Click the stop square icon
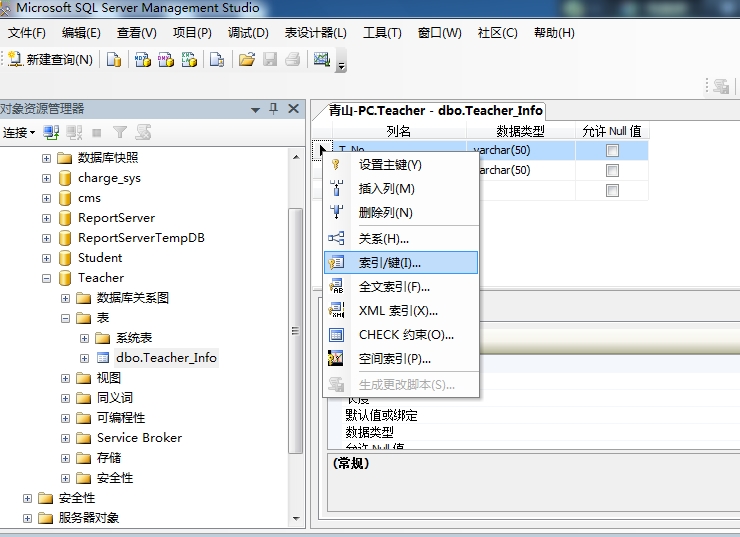 [97, 133]
